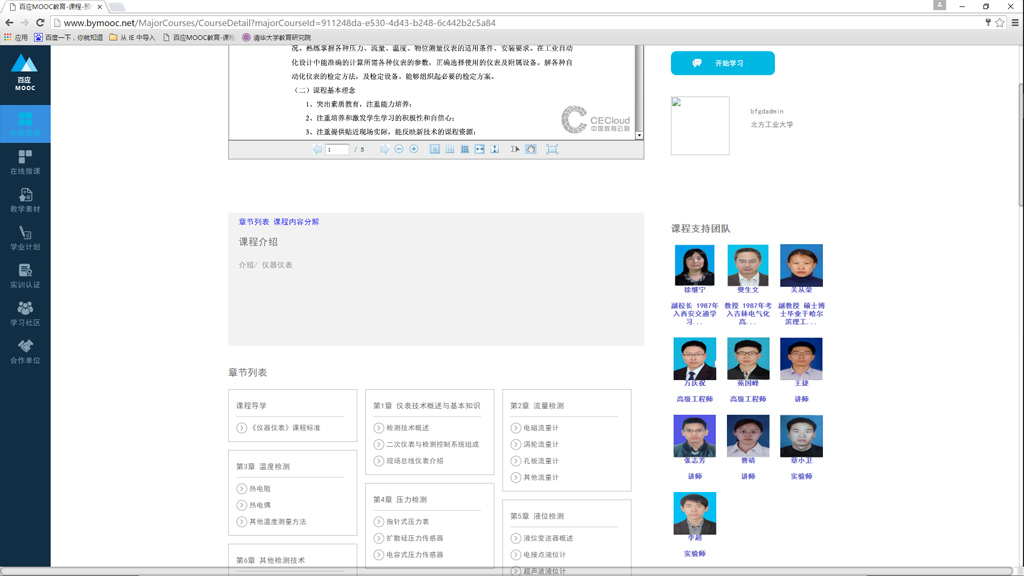
Task: Click the page number input field
Action: pyautogui.click(x=337, y=149)
